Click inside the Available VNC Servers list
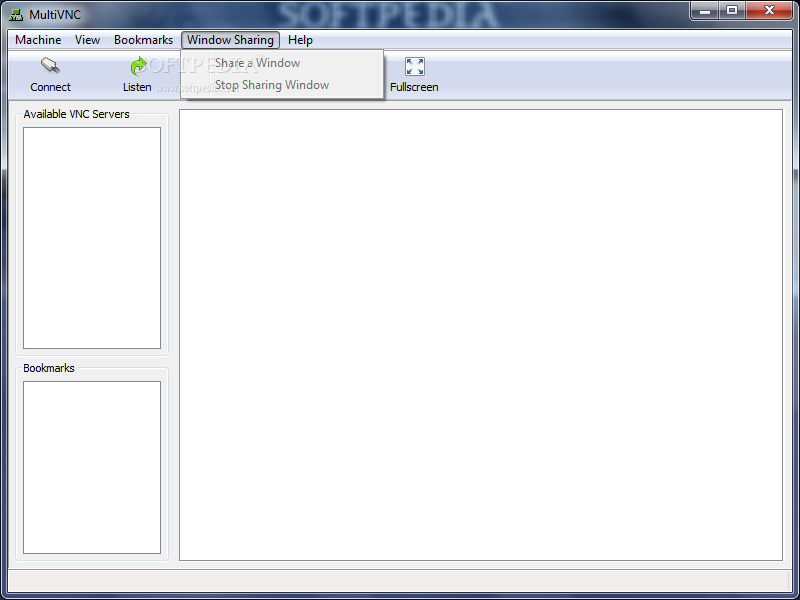Image resolution: width=800 pixels, height=600 pixels. click(x=92, y=238)
